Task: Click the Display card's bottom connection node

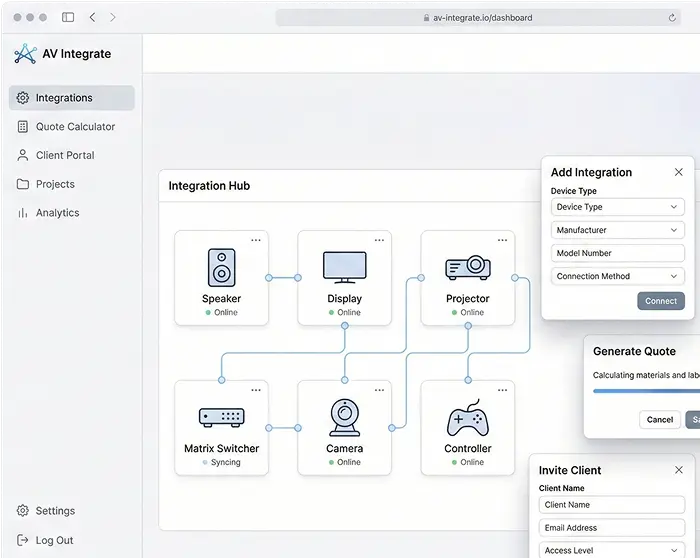Action: pos(345,326)
